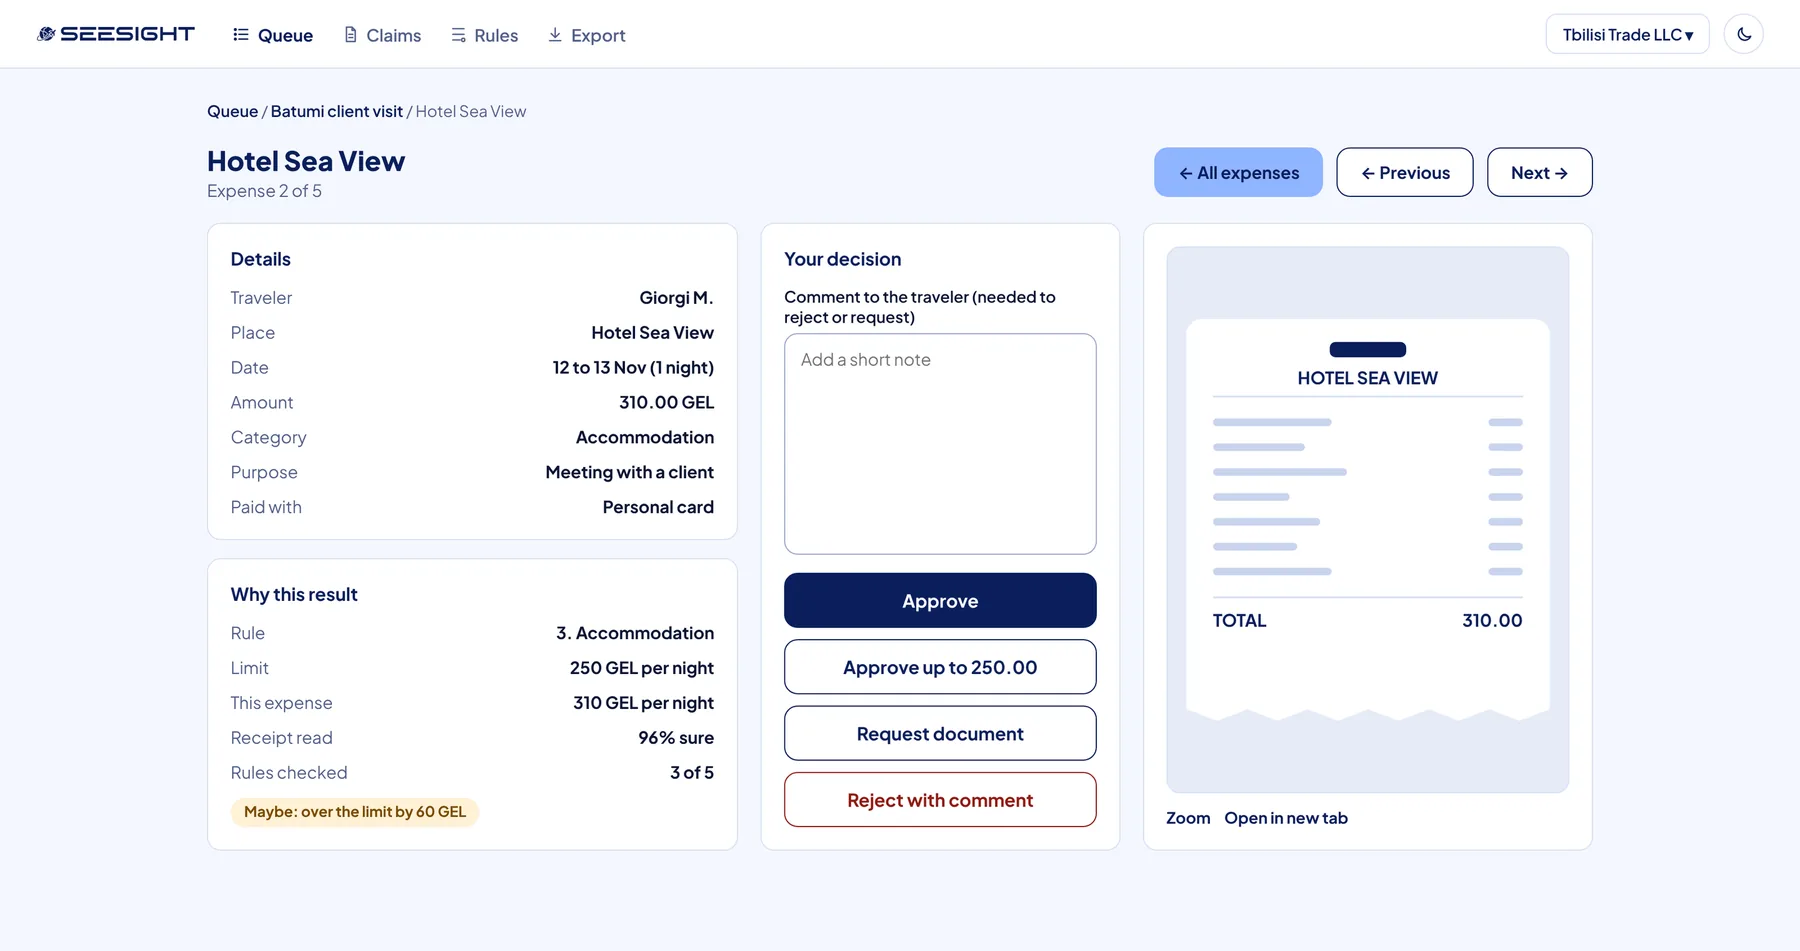
Task: Click the Hotel Sea View receipt image
Action: pyautogui.click(x=1367, y=520)
